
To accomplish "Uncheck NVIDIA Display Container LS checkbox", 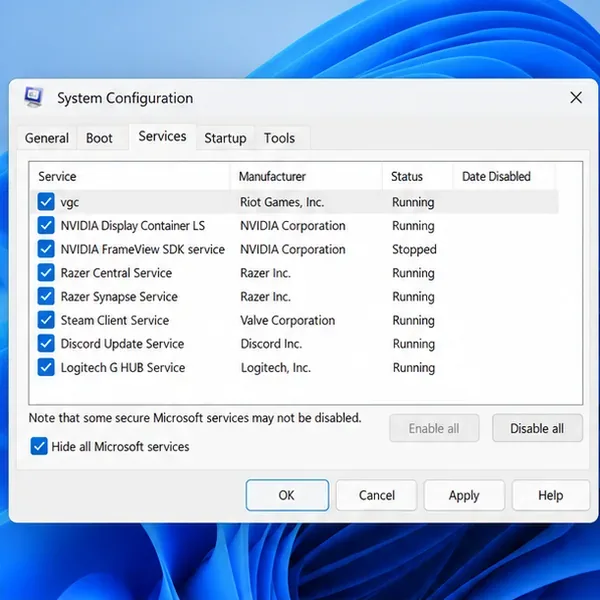I will [x=46, y=225].
